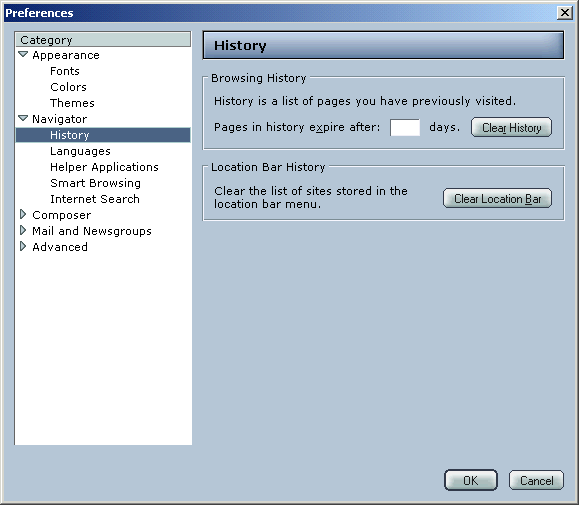This screenshot has width=579, height=505.
Task: Select Fonts in the category tree
Action: 65,71
